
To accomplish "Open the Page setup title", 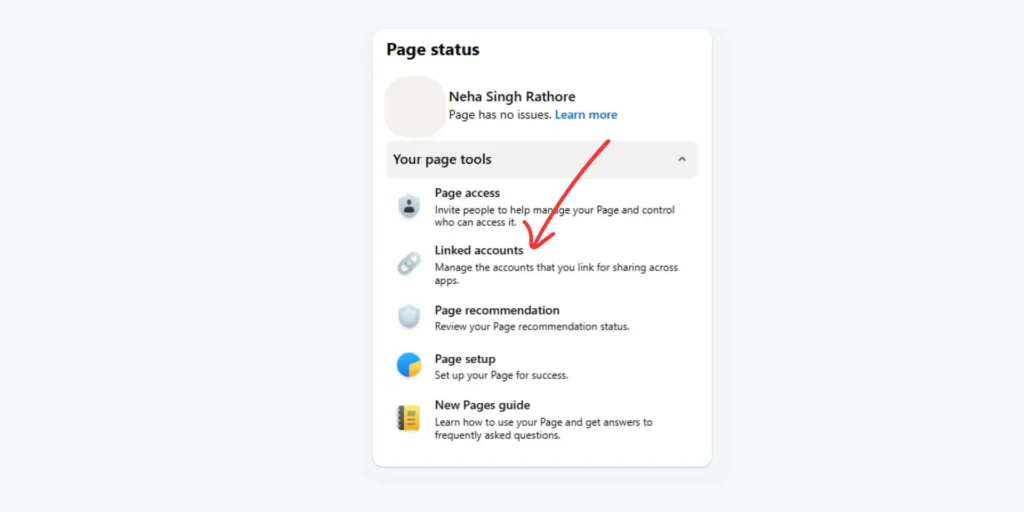I will click(465, 359).
